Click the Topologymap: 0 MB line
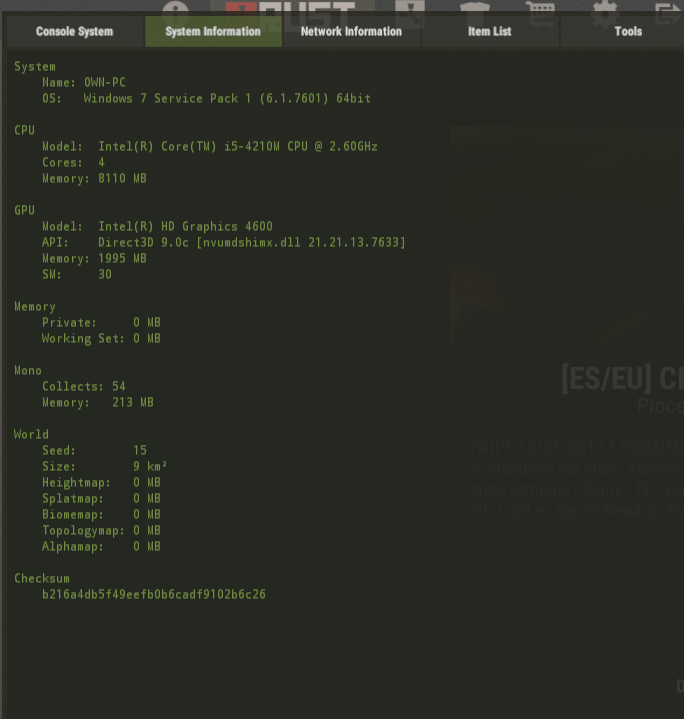This screenshot has width=684, height=719. pos(101,531)
